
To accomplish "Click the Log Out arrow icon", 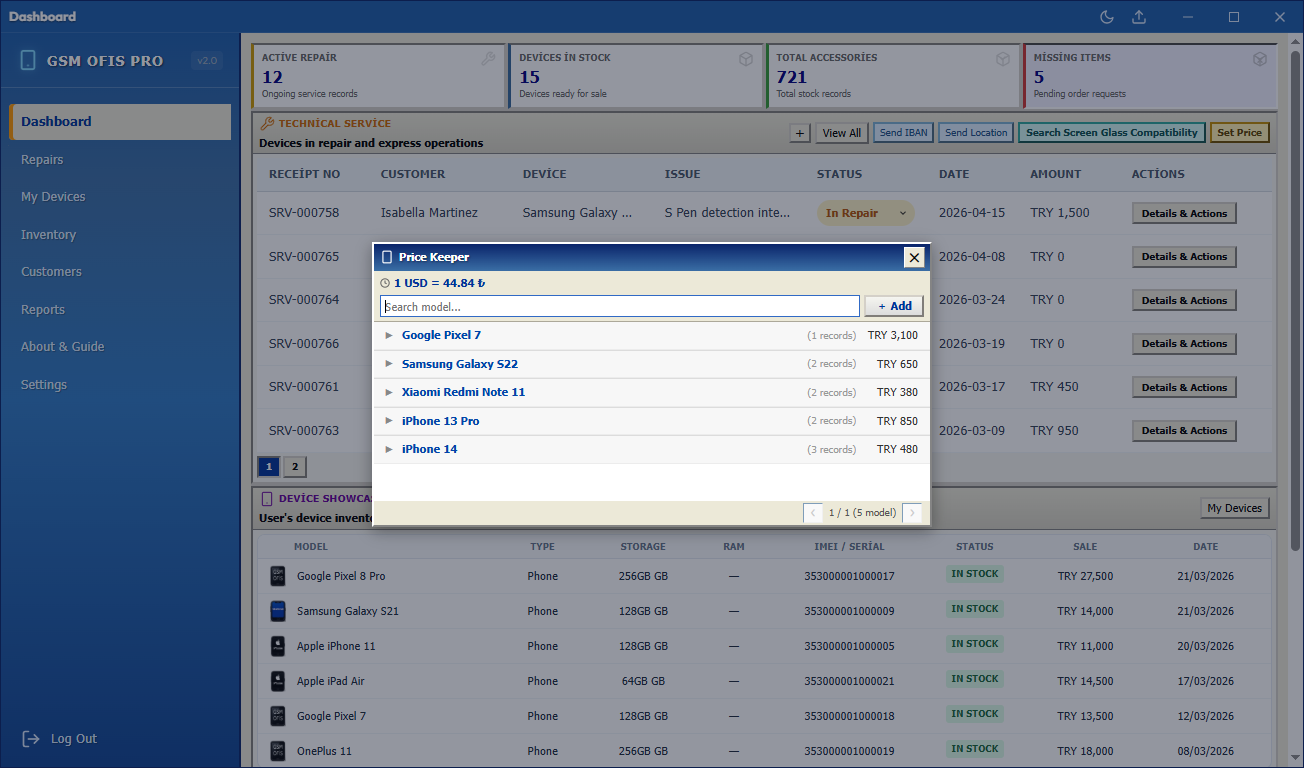I will [31, 739].
